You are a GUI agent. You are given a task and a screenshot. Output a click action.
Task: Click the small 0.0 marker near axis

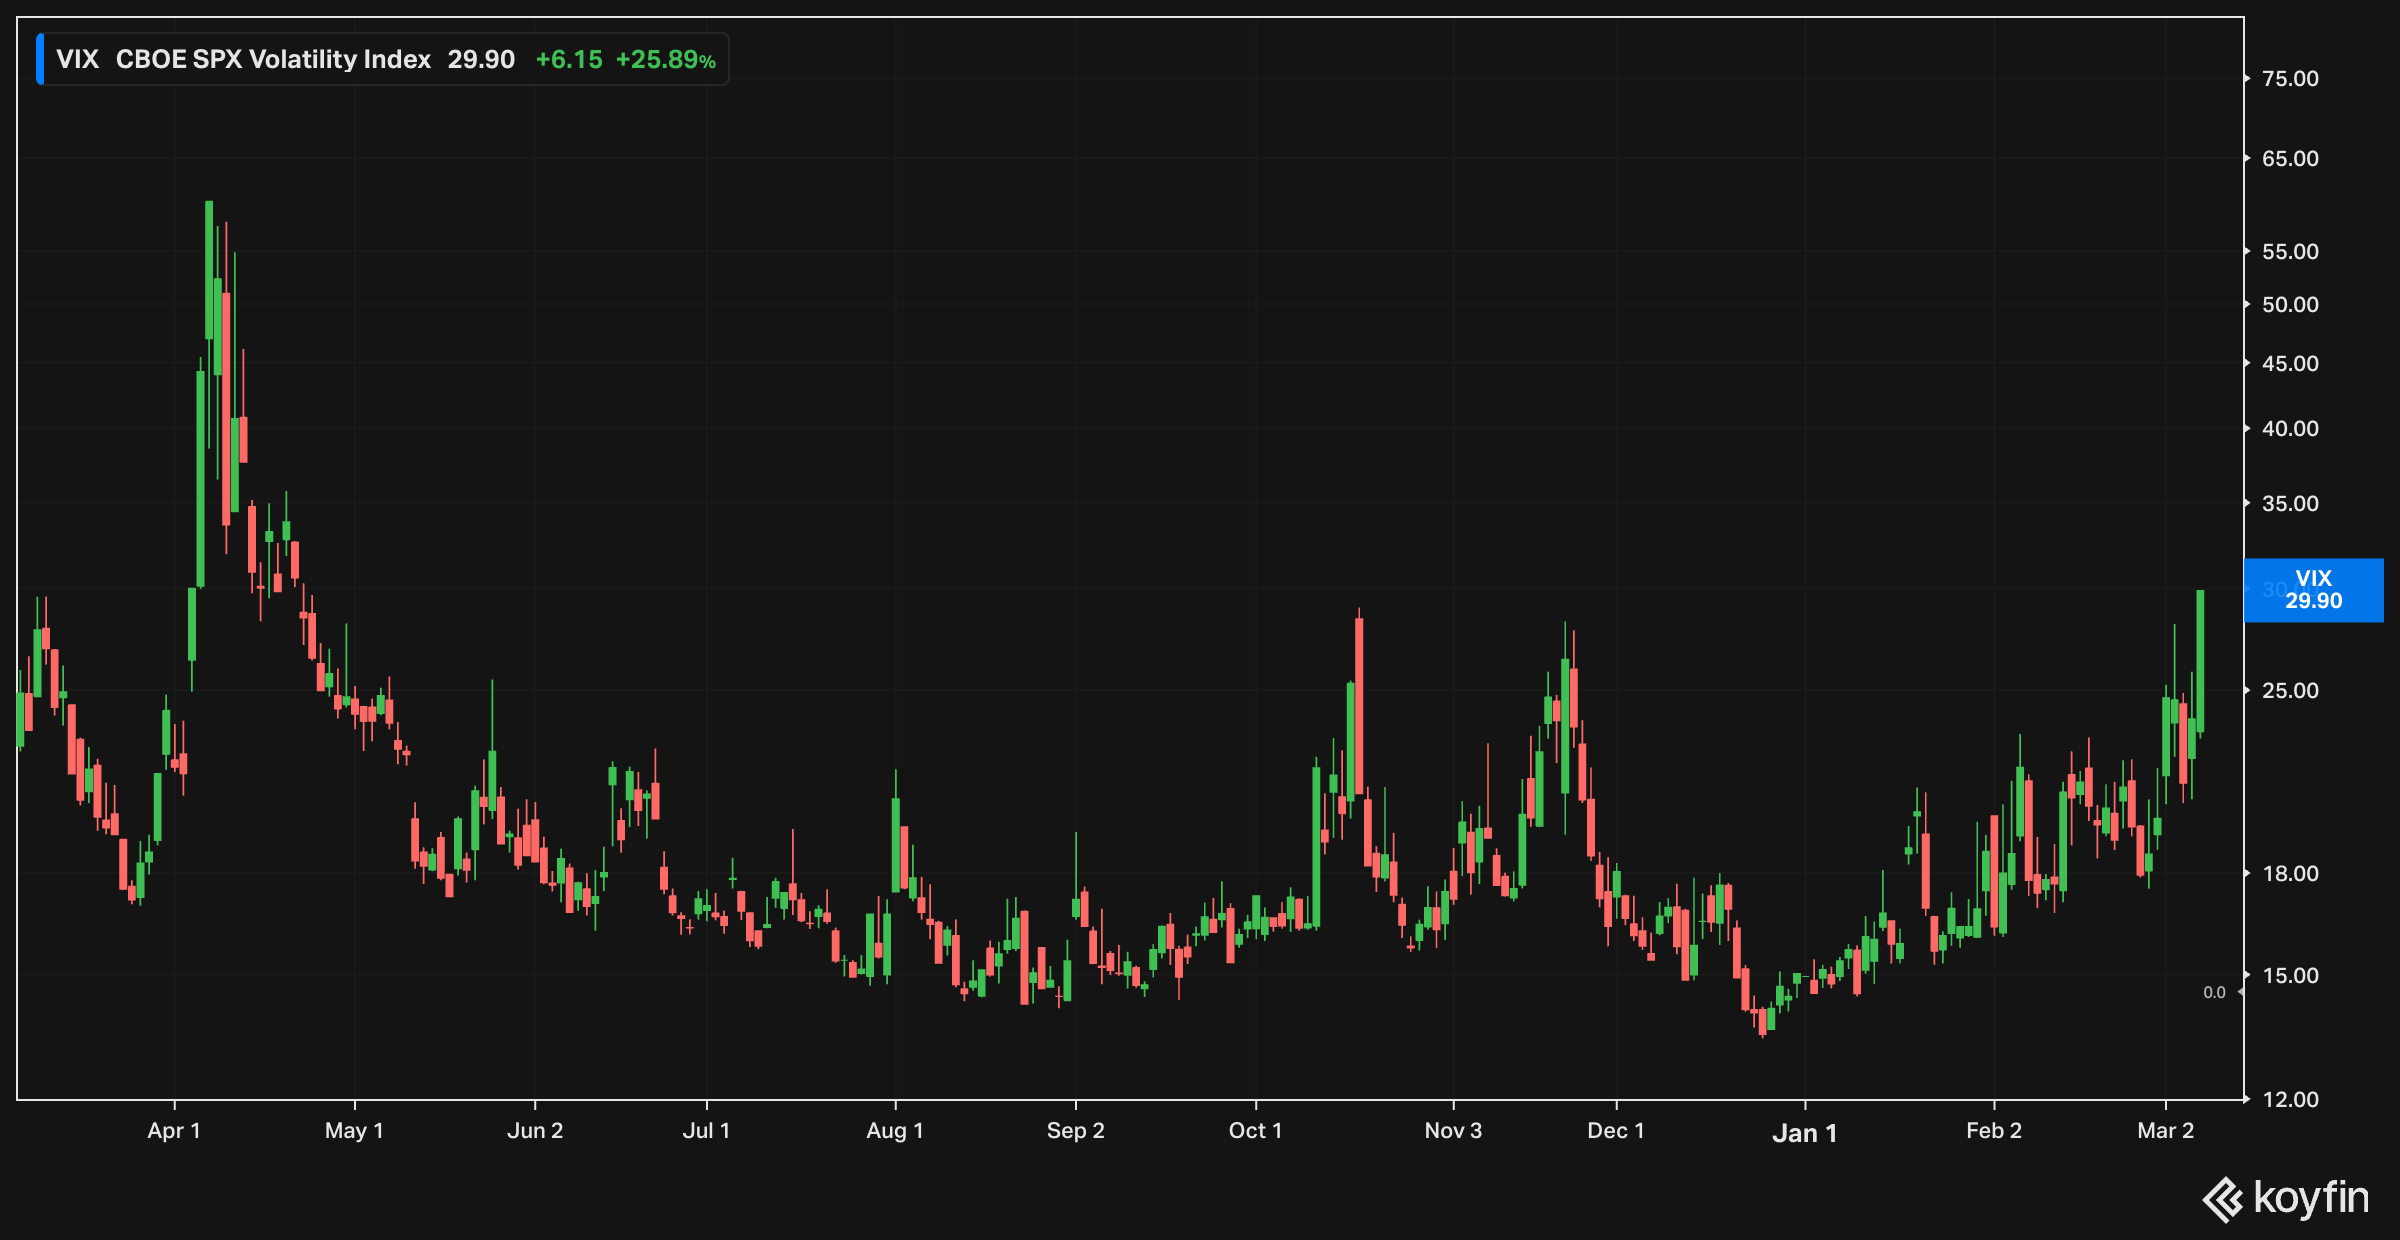pyautogui.click(x=2214, y=992)
